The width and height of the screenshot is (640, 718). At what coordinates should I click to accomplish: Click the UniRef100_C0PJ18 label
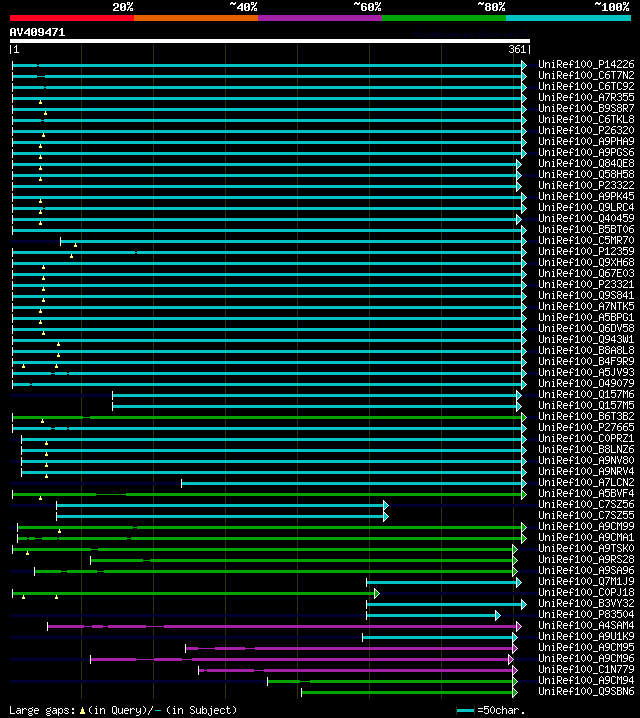[586, 592]
